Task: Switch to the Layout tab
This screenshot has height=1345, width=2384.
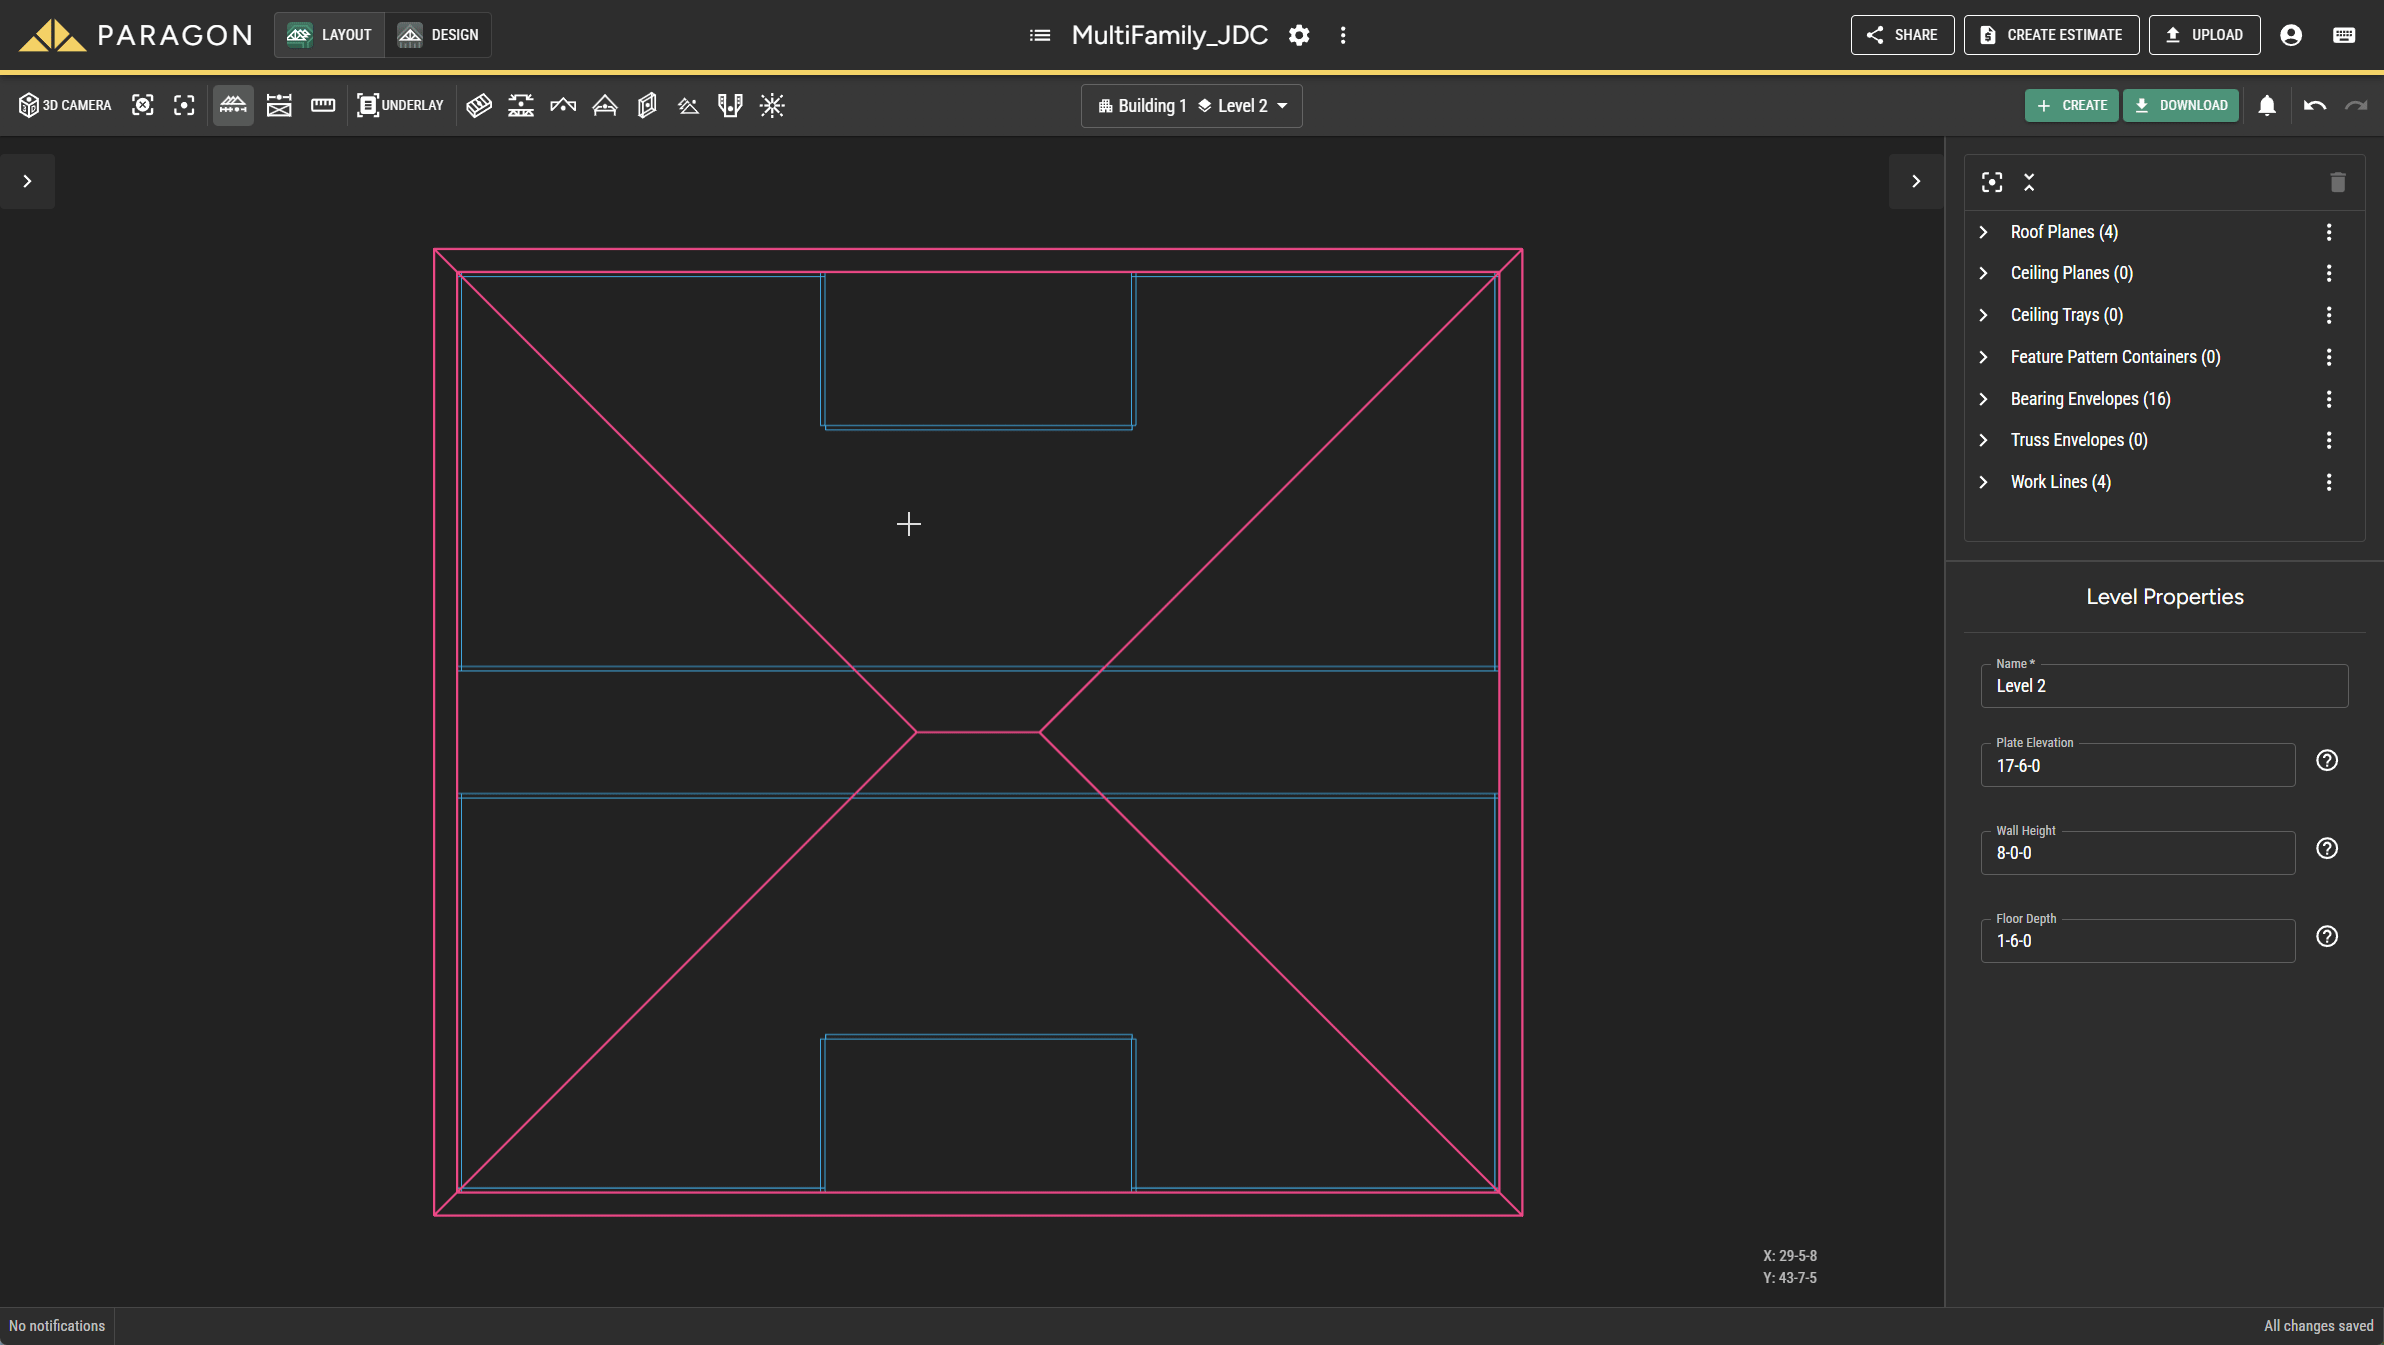Action: pos(329,35)
